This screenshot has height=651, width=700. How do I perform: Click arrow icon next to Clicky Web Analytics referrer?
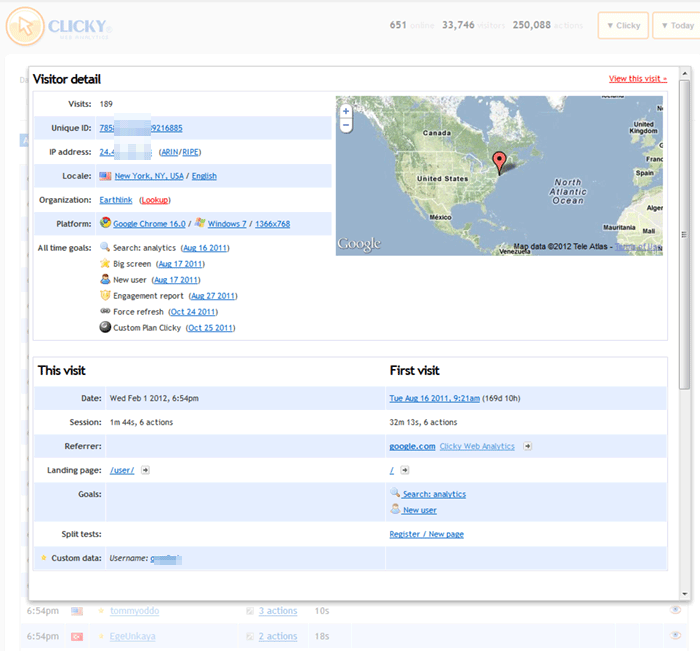point(527,446)
